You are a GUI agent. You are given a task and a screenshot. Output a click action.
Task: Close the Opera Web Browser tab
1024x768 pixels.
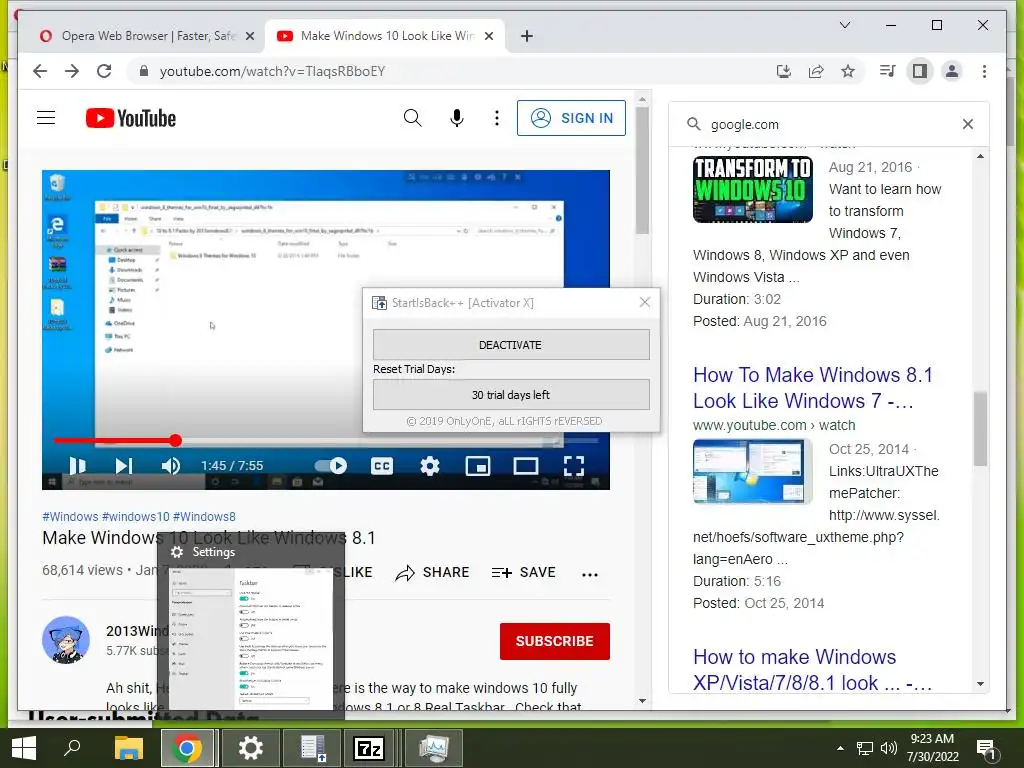tap(249, 36)
